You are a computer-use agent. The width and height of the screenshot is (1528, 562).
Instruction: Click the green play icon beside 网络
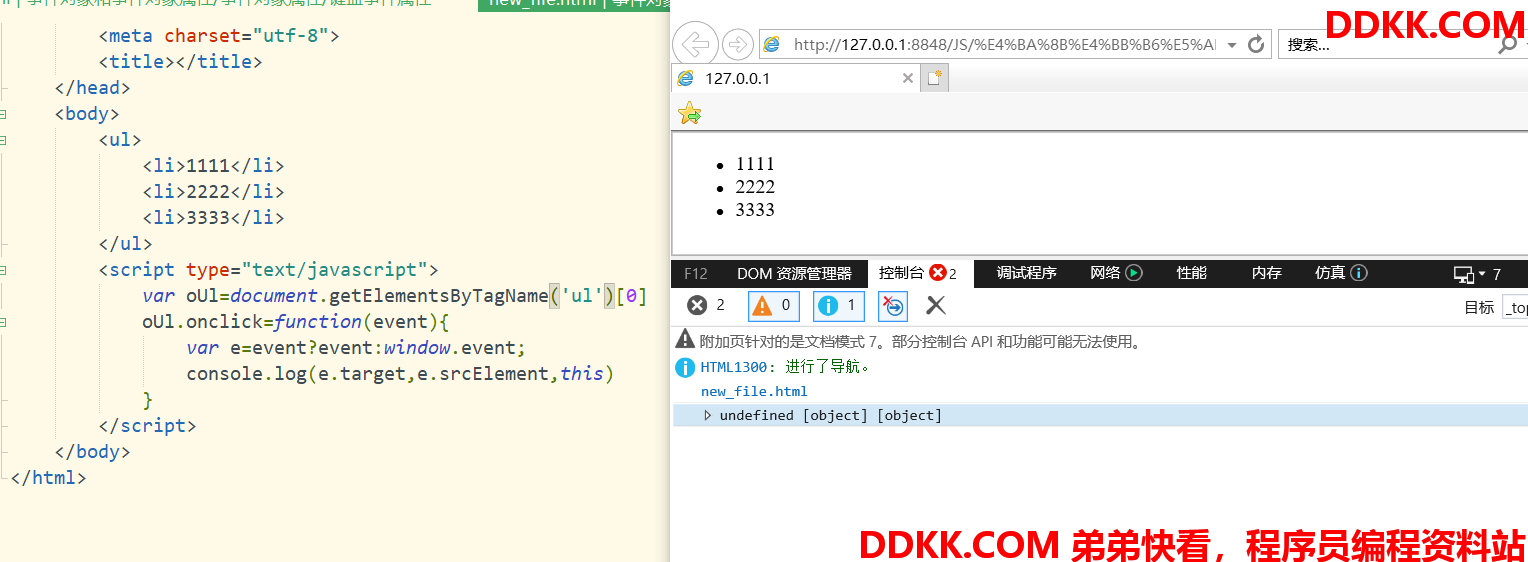click(1134, 273)
